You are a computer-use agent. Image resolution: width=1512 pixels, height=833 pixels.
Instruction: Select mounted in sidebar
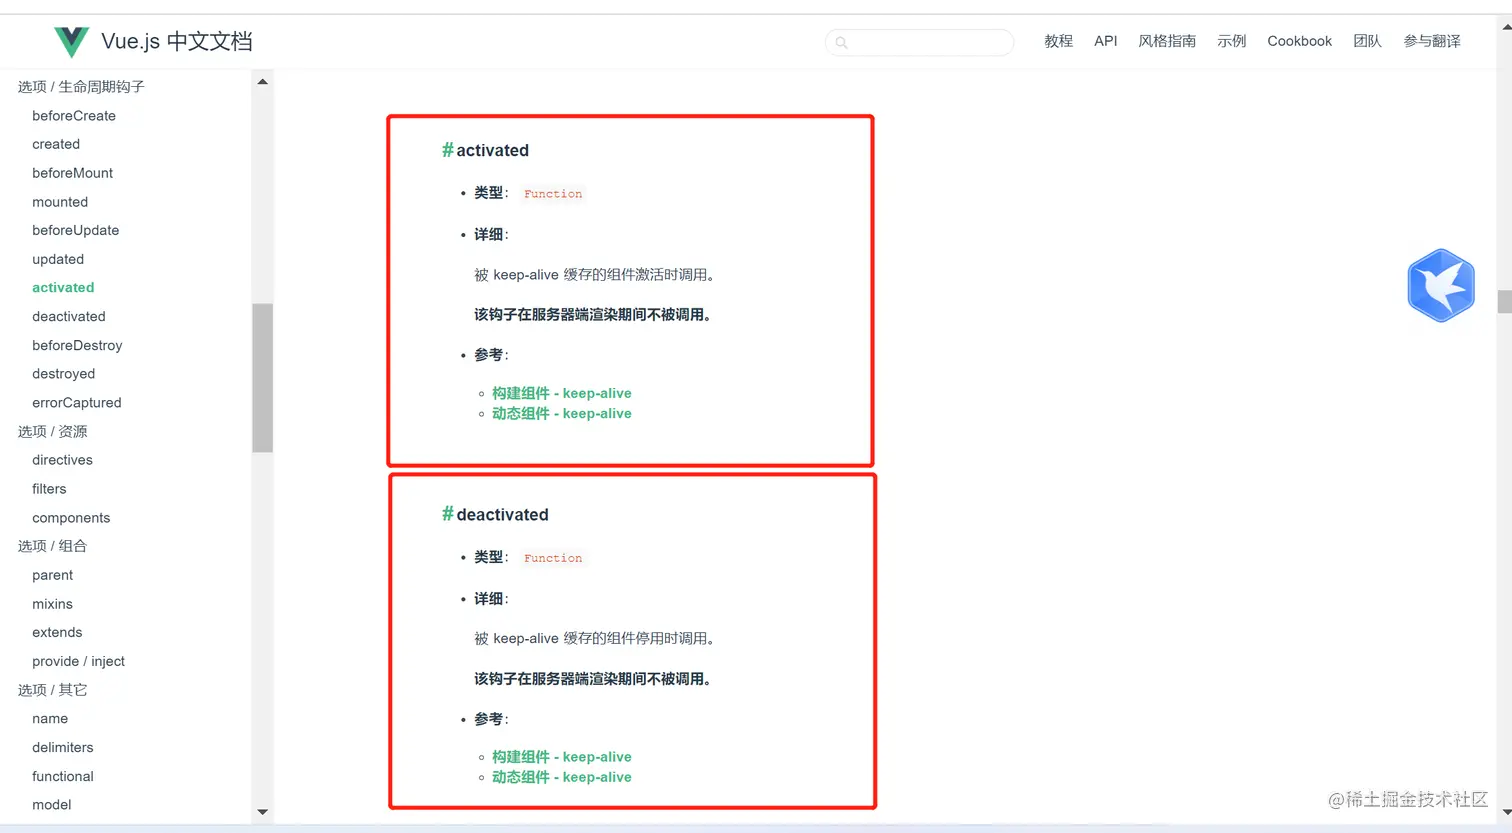(x=60, y=202)
